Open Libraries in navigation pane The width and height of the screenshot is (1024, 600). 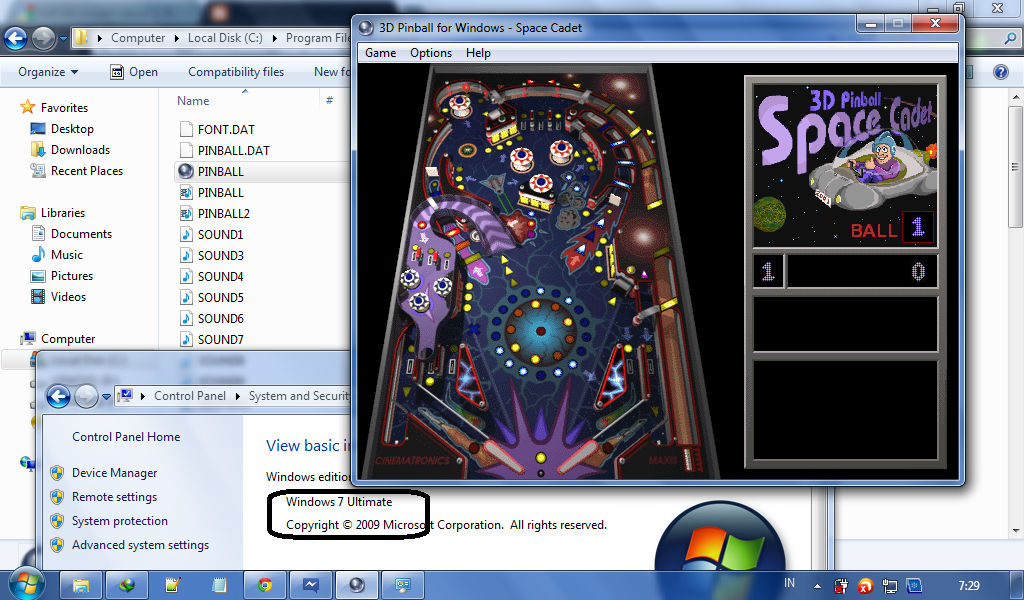pyautogui.click(x=63, y=213)
